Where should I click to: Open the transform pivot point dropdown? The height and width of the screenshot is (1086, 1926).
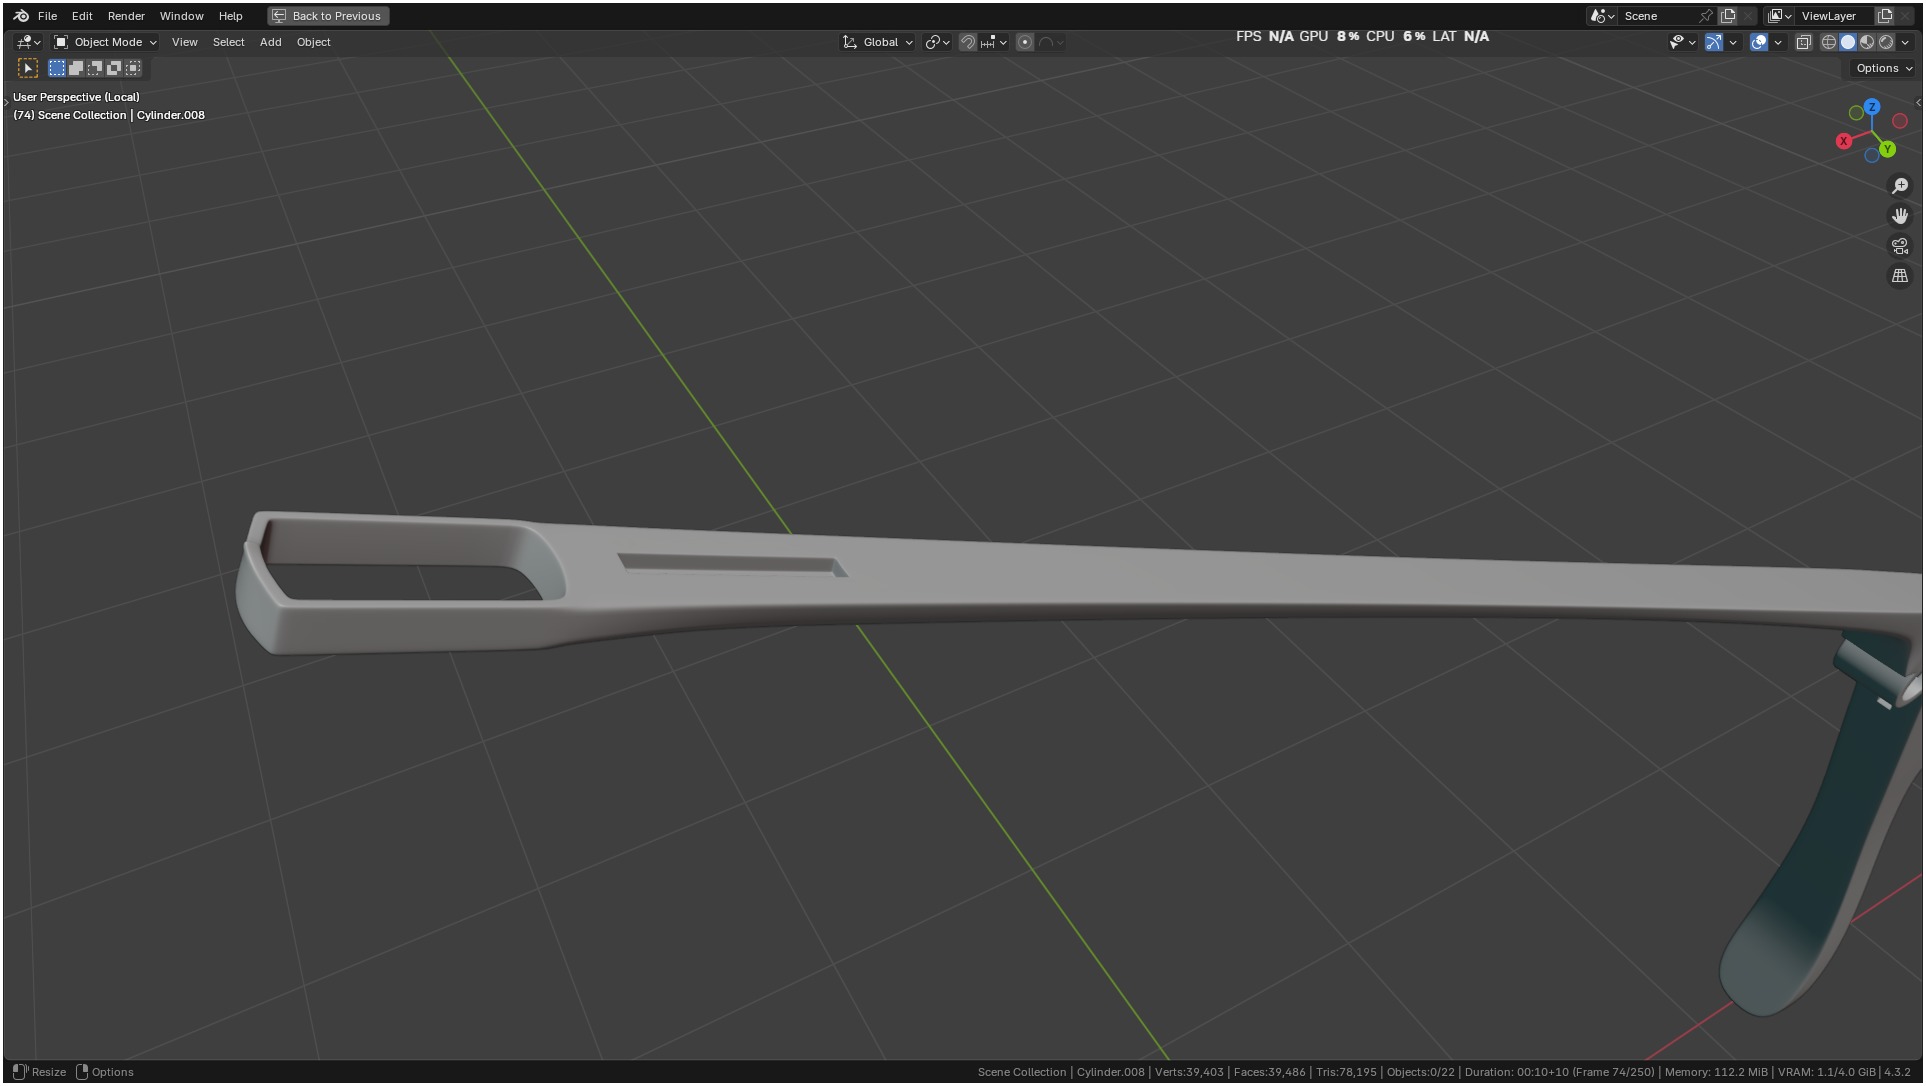937,42
